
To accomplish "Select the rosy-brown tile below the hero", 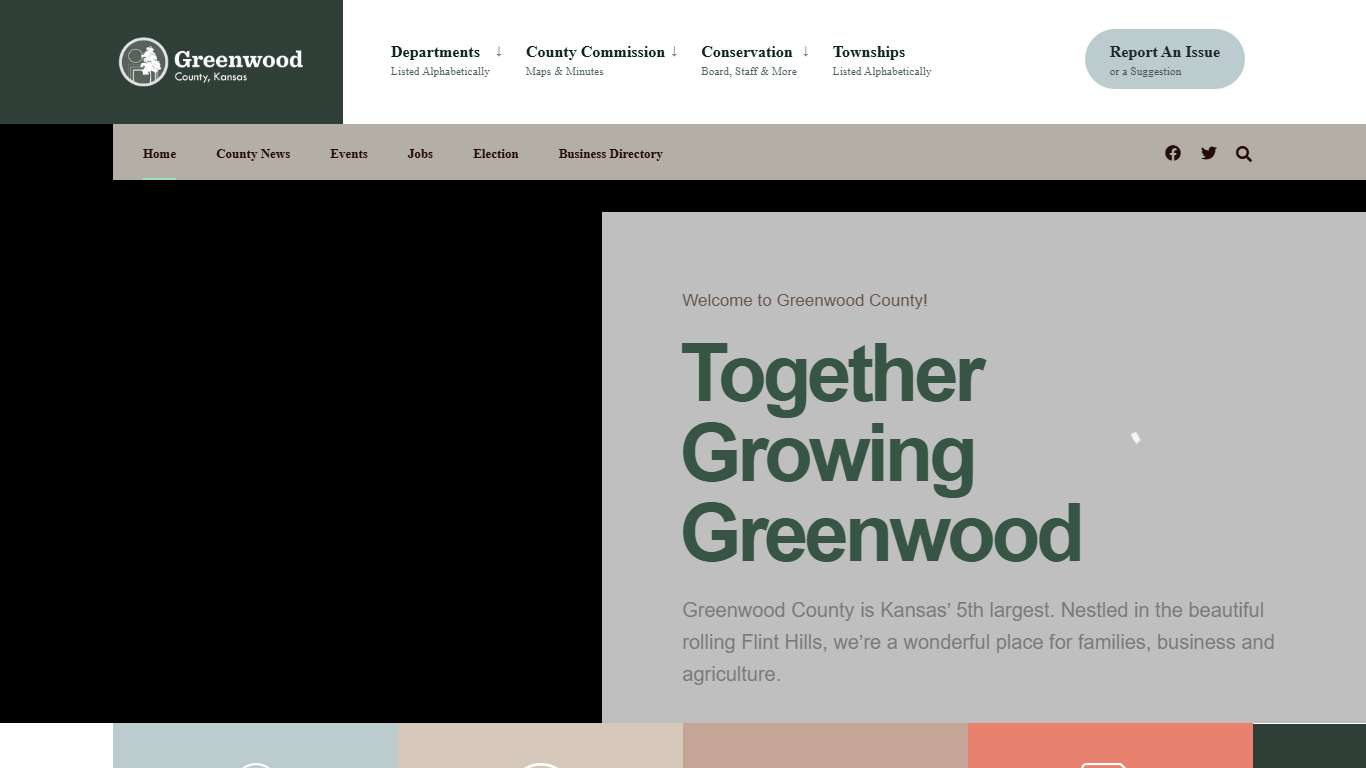I will pos(825,746).
